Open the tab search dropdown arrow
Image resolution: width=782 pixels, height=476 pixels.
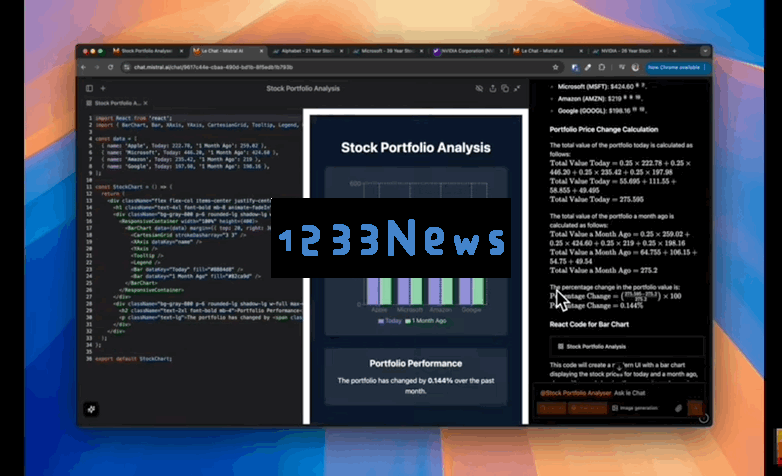pos(705,51)
